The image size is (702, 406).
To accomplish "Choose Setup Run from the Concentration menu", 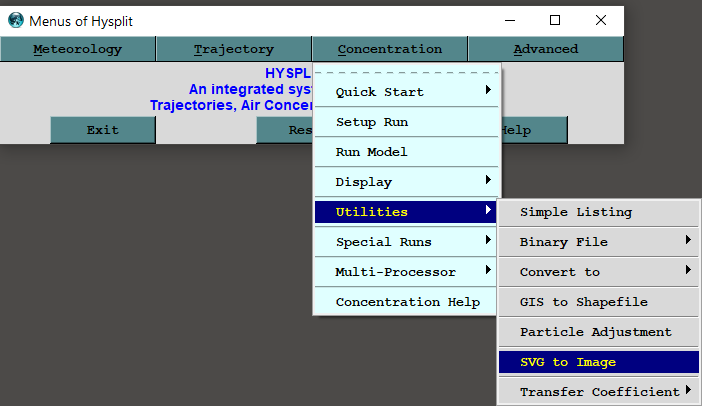I will (x=407, y=122).
